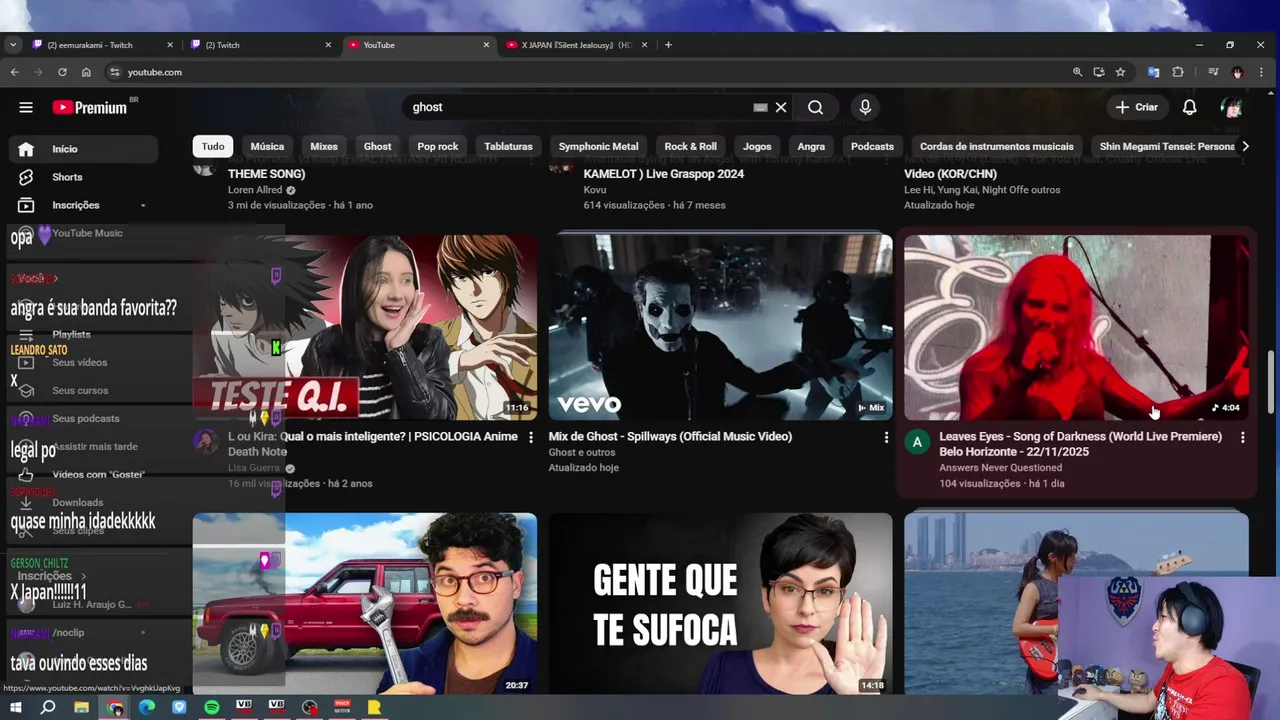Install app icon in the address bar
This screenshot has width=1280, height=720.
pos(1099,72)
